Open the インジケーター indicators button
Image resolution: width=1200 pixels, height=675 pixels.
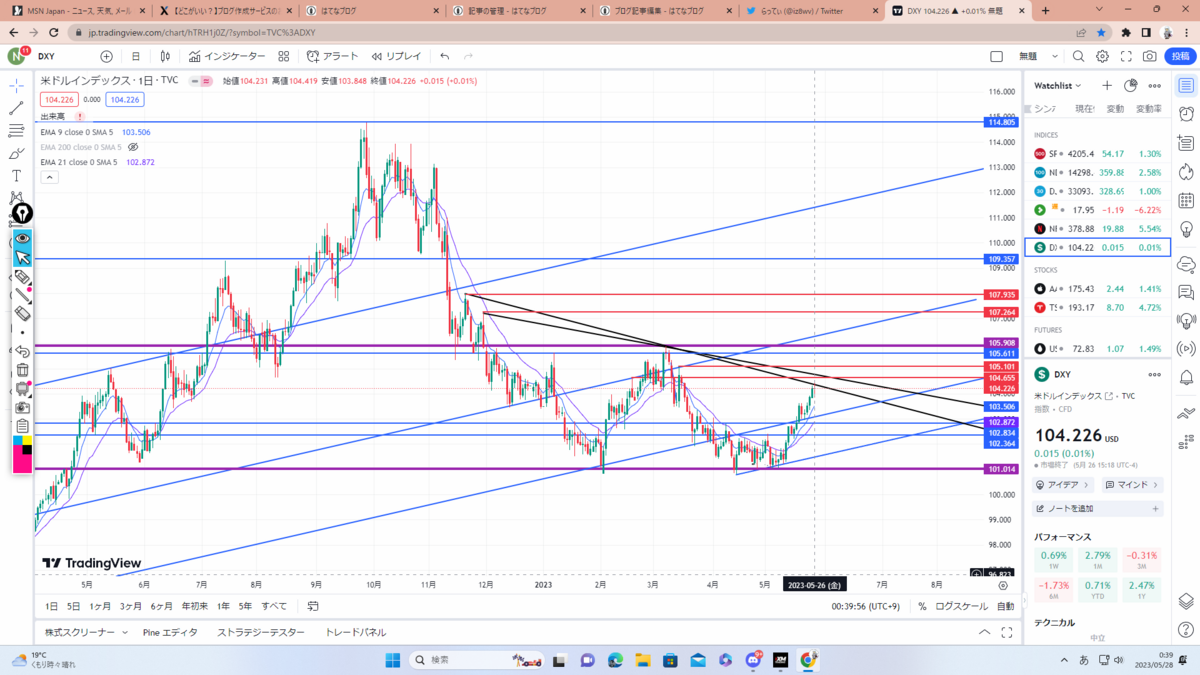pyautogui.click(x=227, y=57)
